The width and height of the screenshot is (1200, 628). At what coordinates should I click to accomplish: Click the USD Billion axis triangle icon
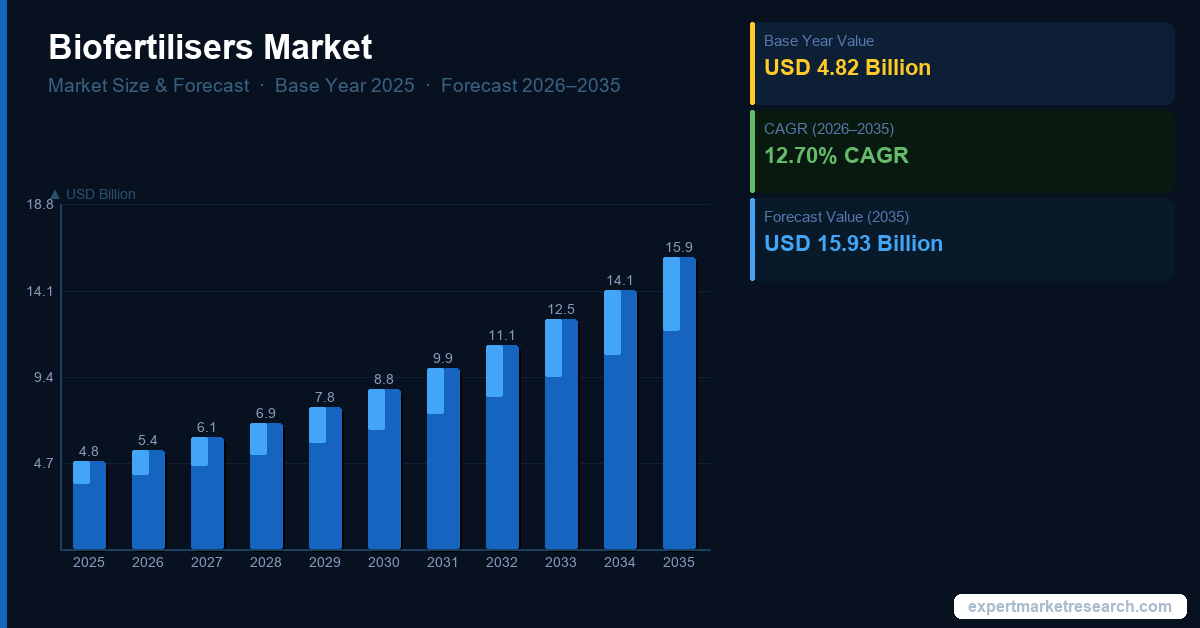(55, 194)
